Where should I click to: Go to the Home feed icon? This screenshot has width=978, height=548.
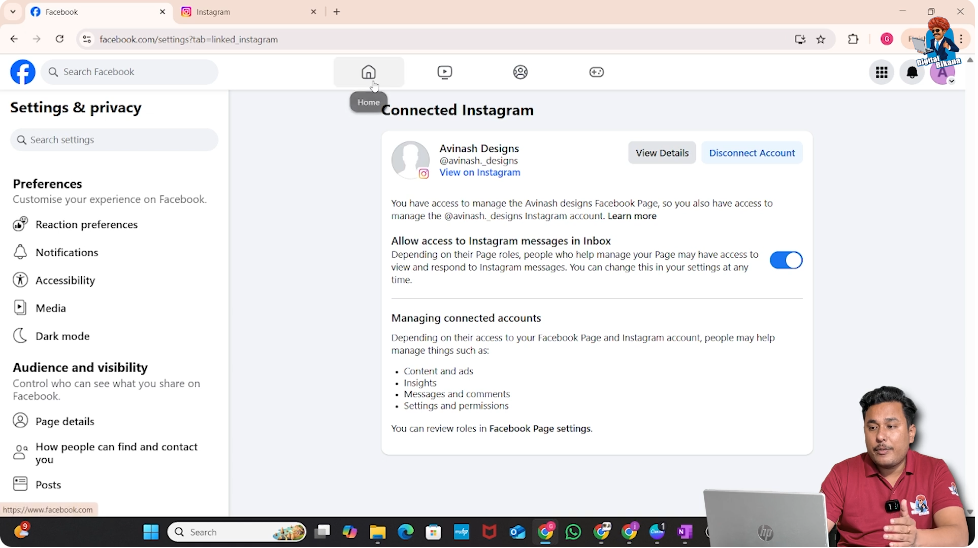click(x=369, y=72)
